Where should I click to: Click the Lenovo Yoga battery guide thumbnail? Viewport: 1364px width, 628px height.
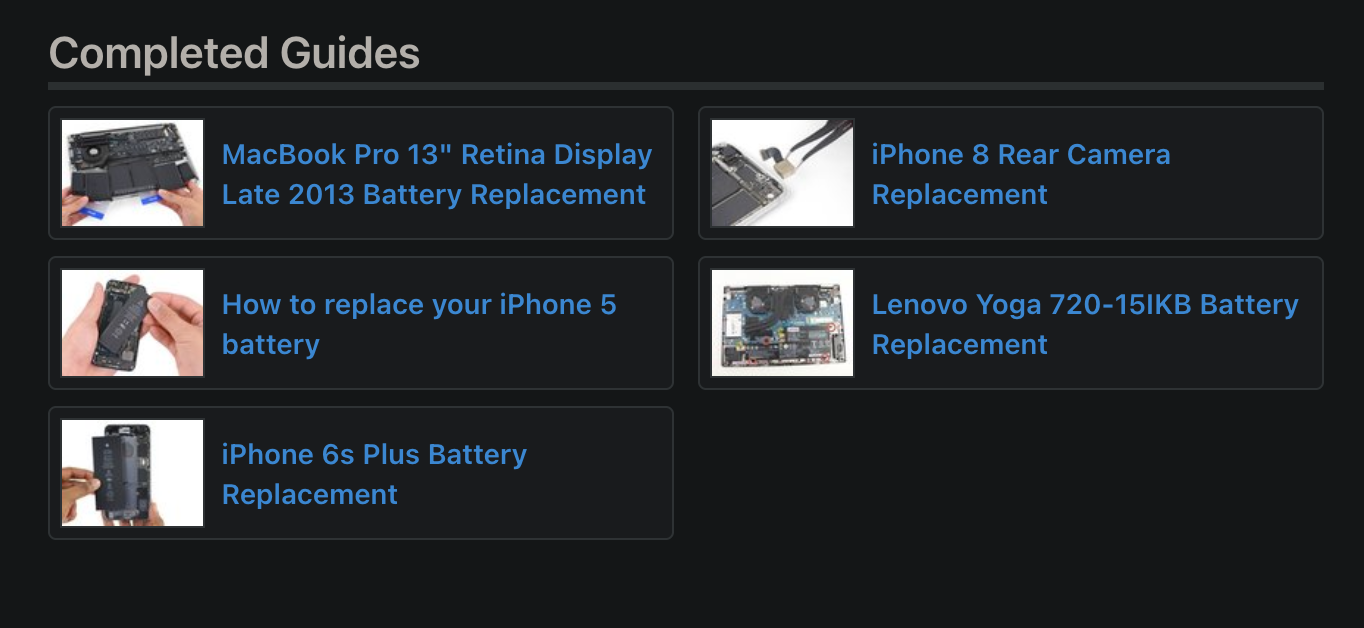[782, 322]
